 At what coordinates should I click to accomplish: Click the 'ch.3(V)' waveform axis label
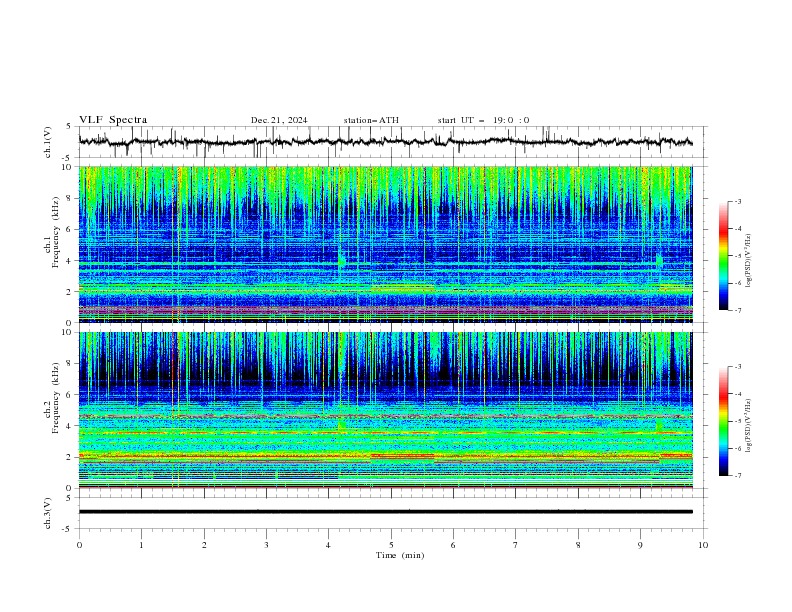click(x=48, y=513)
